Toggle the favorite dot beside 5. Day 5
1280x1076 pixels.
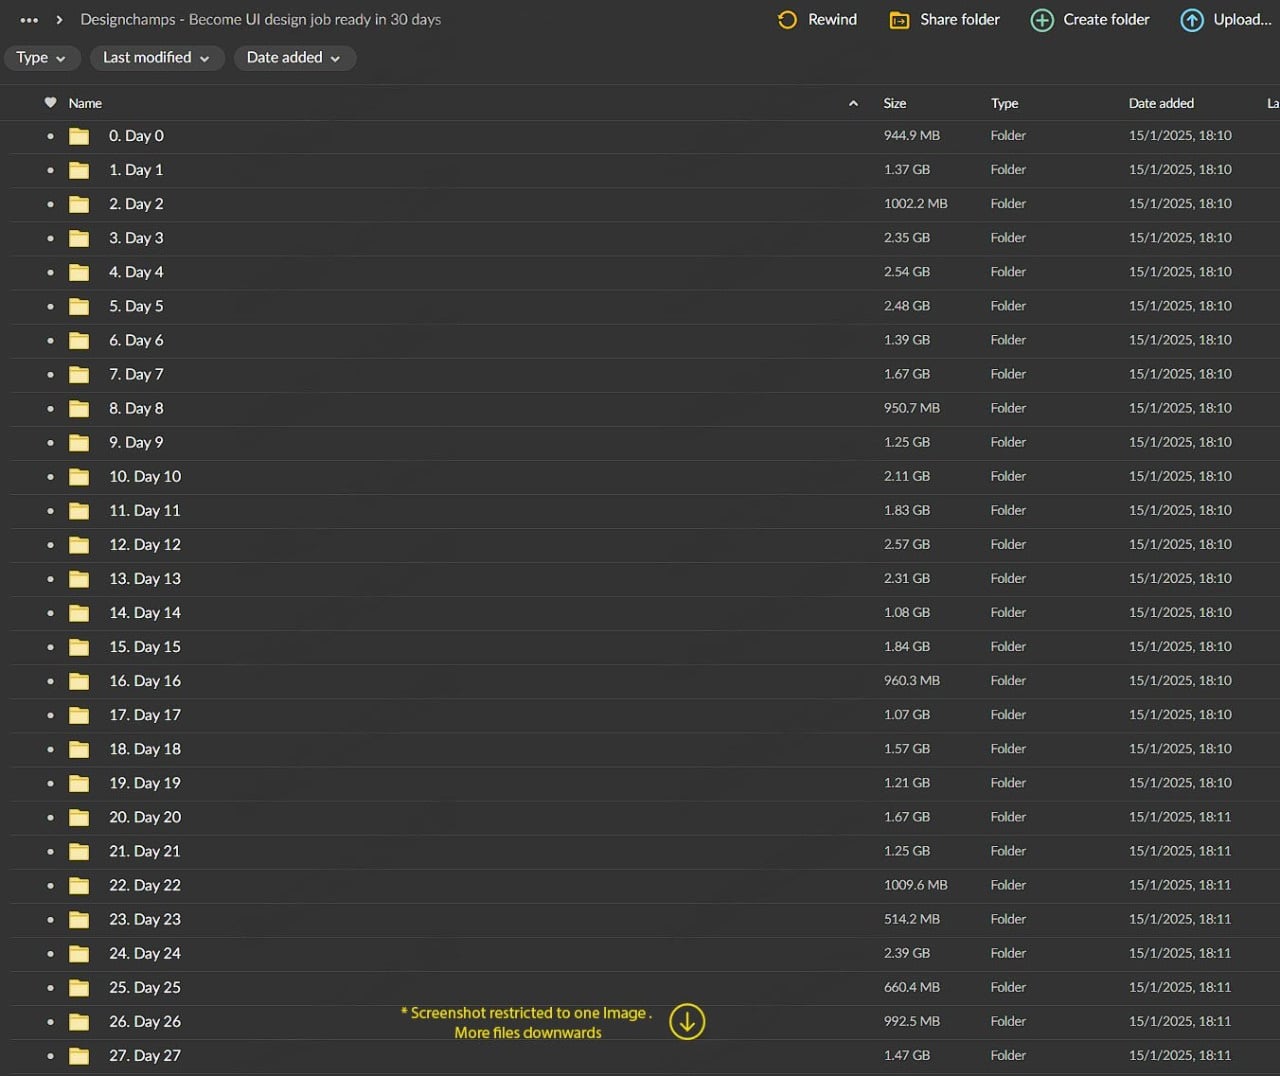[50, 307]
